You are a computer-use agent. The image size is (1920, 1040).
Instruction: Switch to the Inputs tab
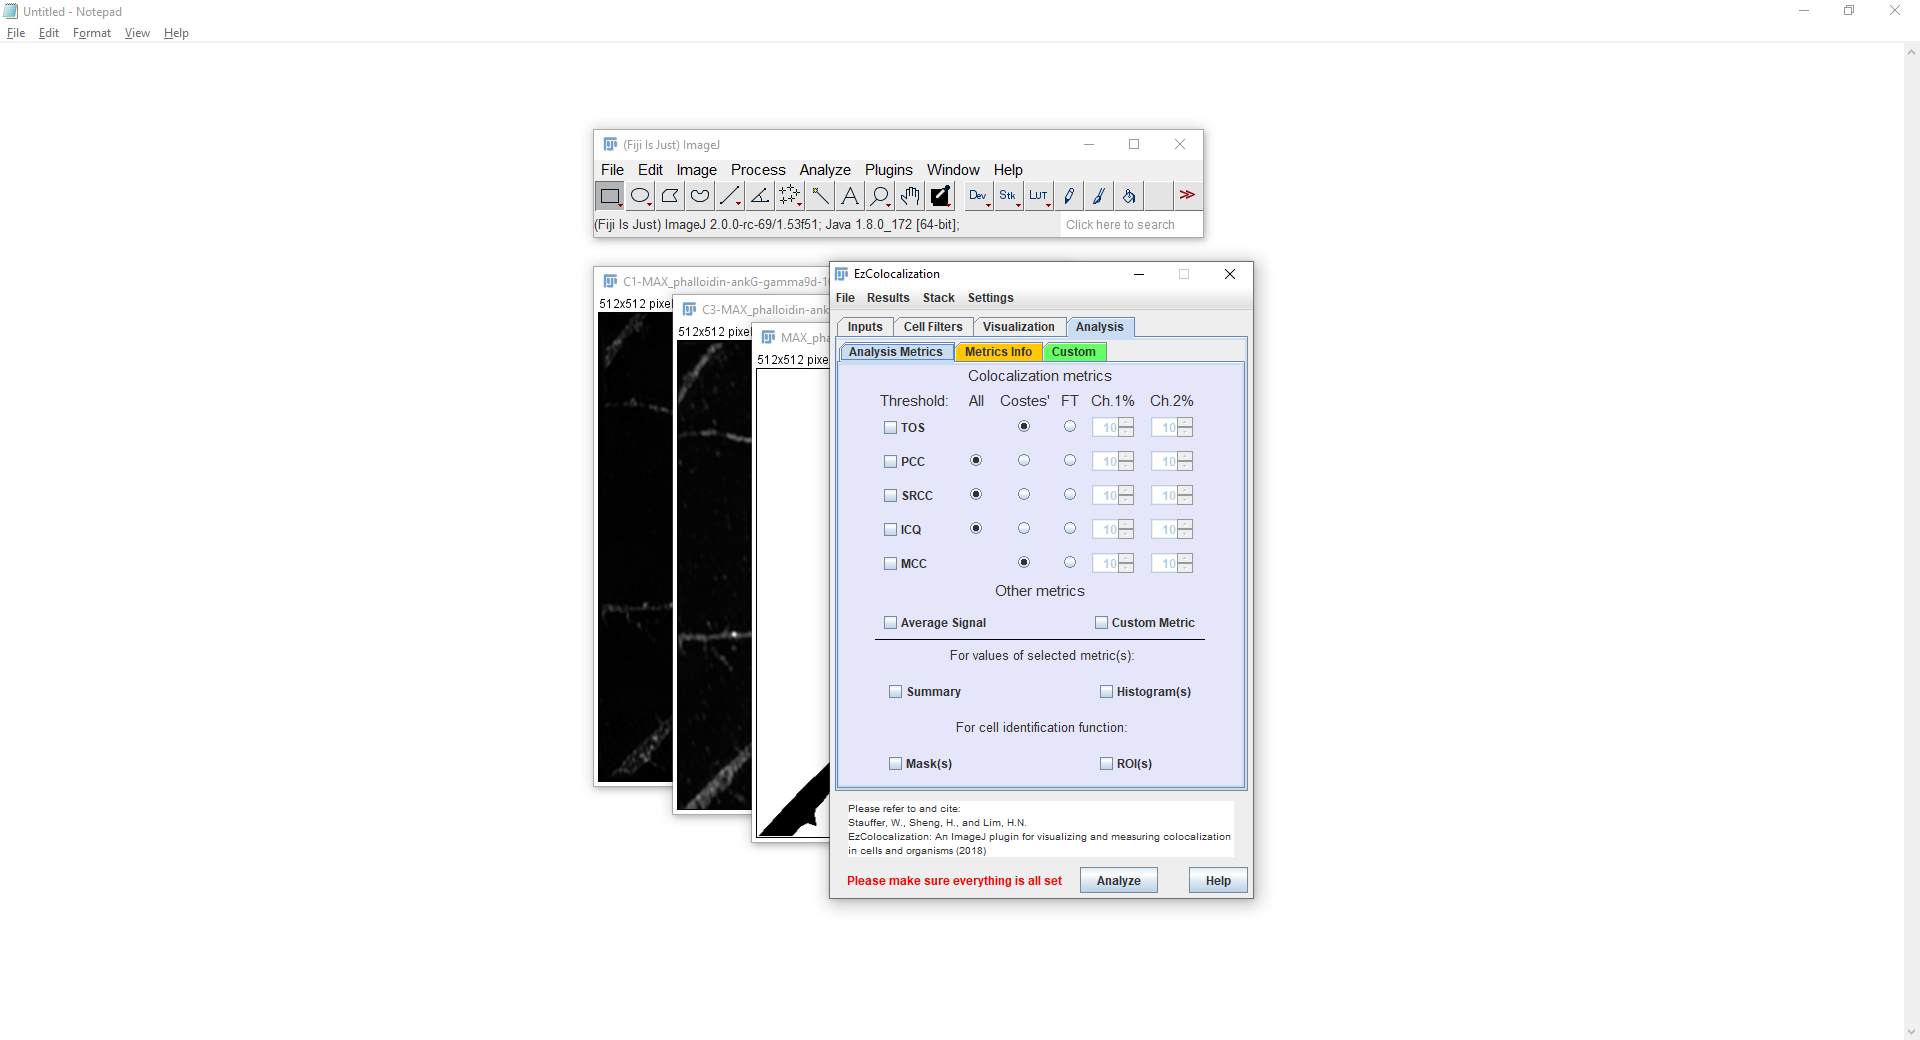(865, 327)
